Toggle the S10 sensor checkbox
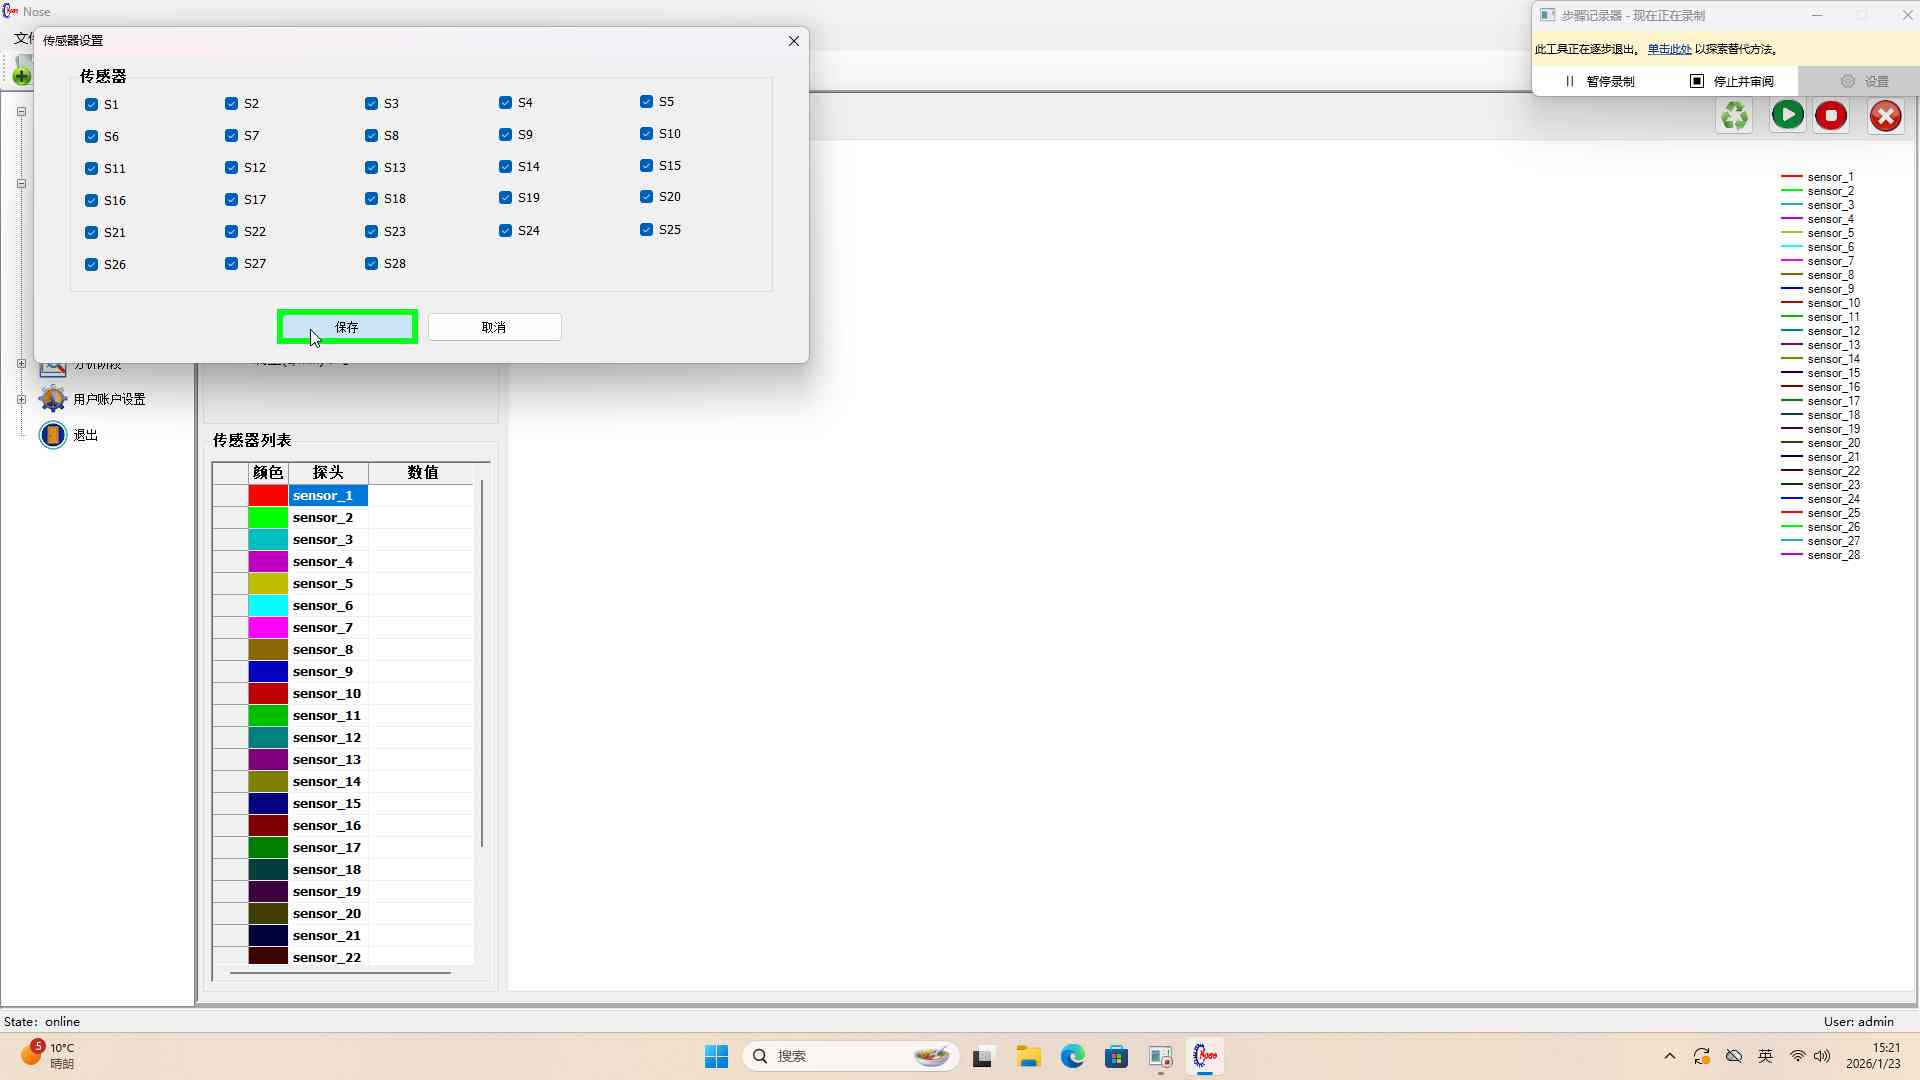The width and height of the screenshot is (1920, 1080). (x=647, y=134)
